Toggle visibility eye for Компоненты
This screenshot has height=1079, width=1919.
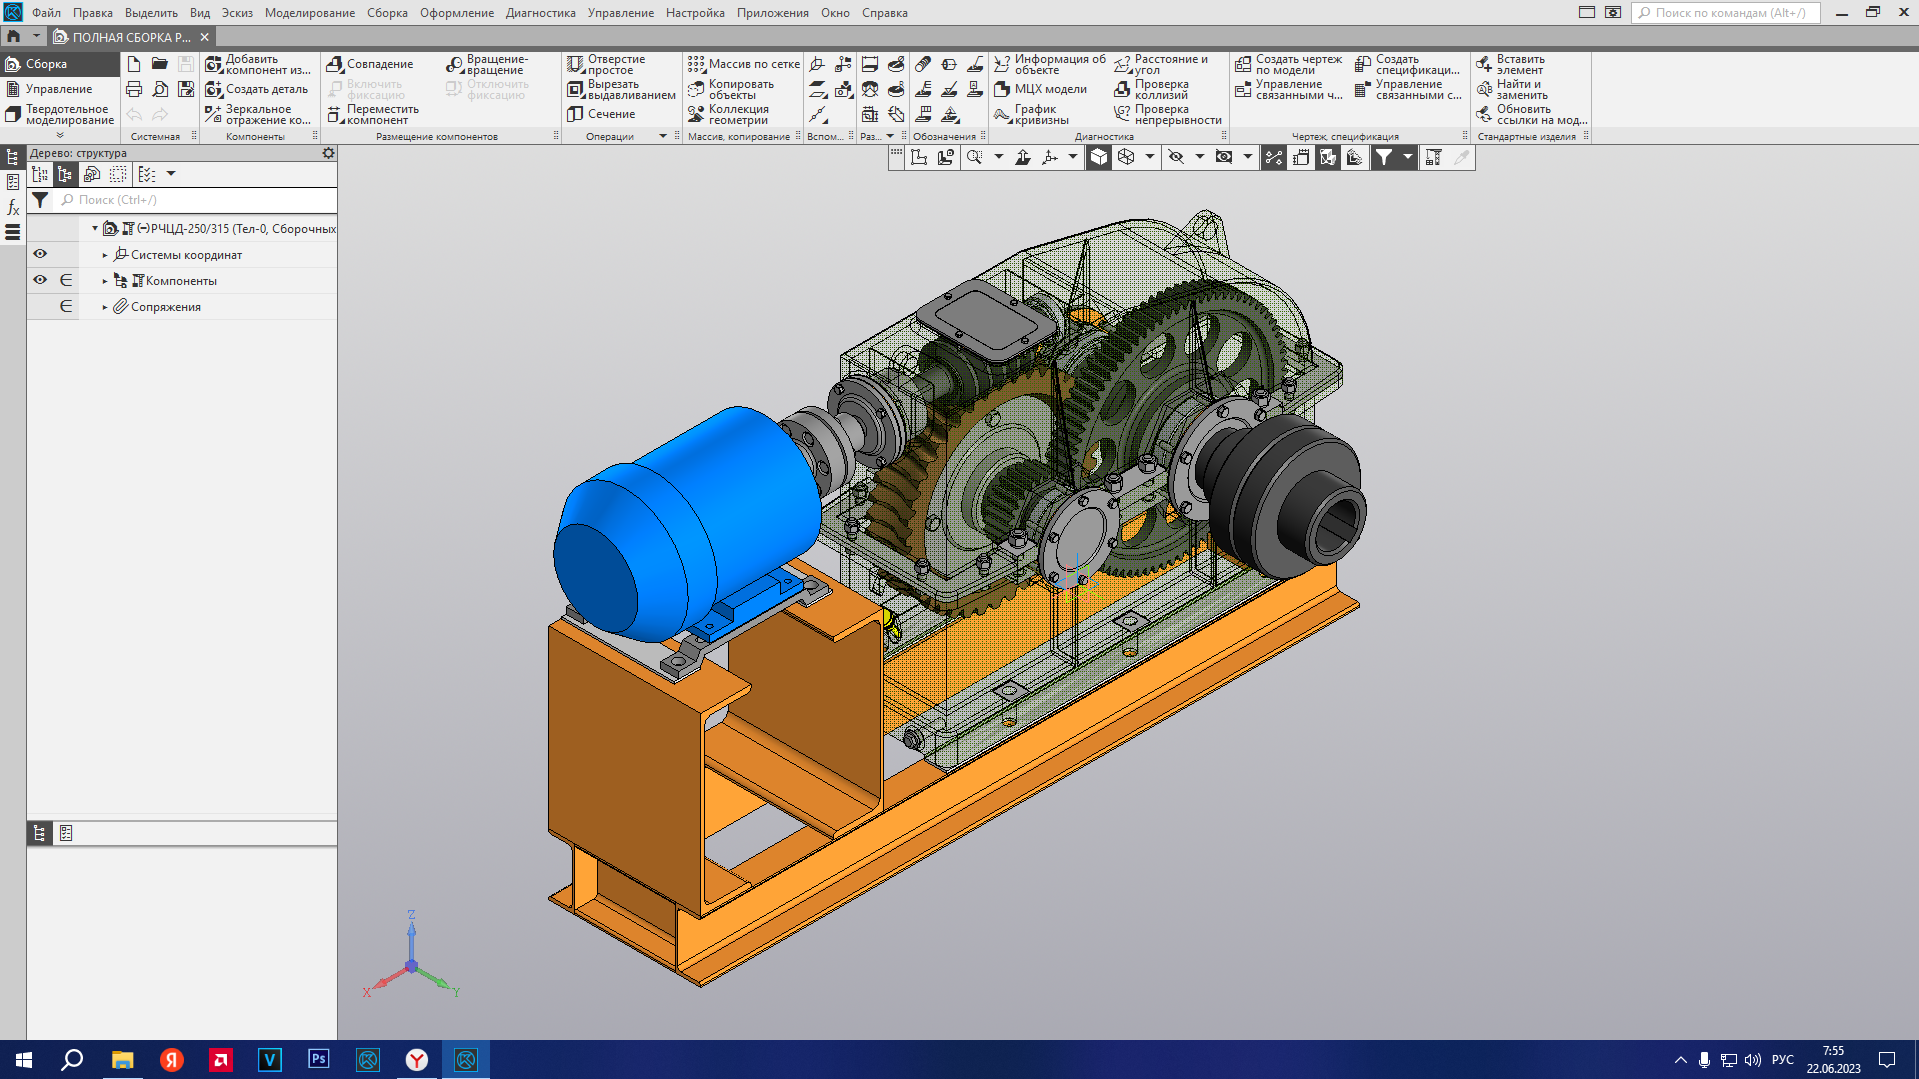[x=40, y=280]
